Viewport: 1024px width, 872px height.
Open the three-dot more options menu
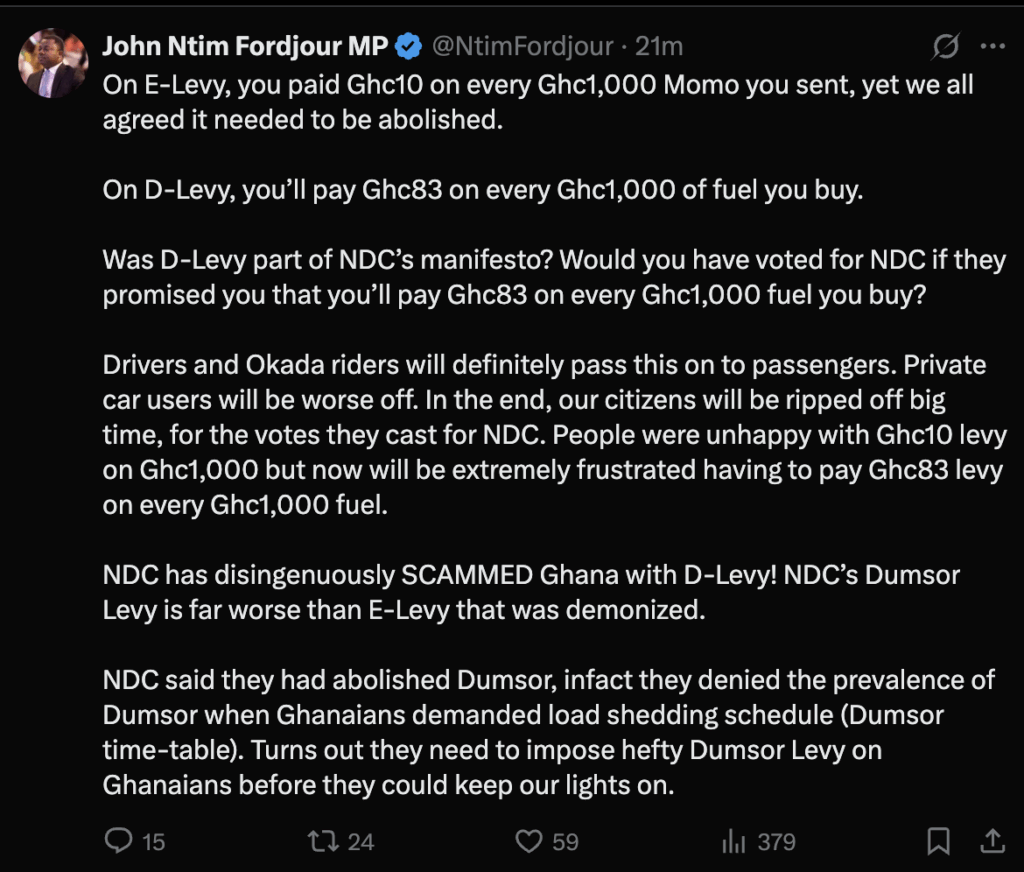[x=992, y=46]
